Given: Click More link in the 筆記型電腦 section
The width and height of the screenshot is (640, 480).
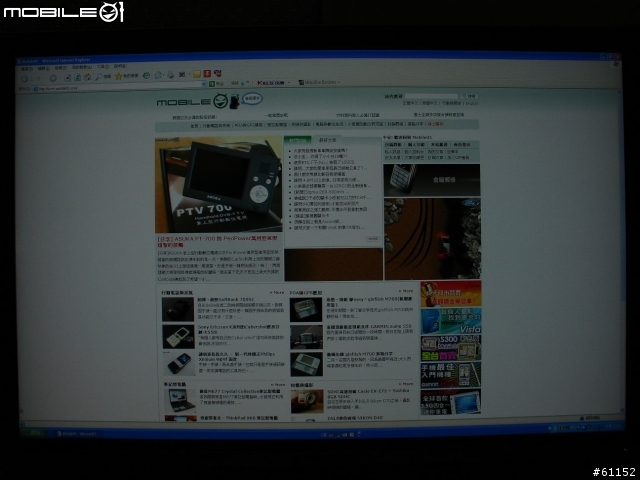Looking at the screenshot, I should tap(278, 384).
